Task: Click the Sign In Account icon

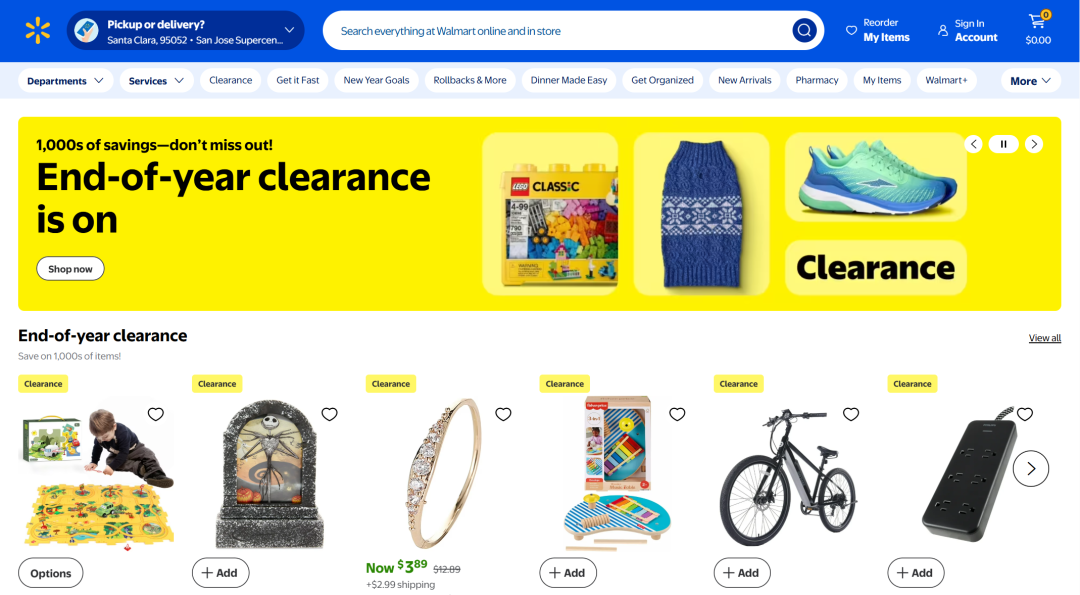Action: click(x=943, y=30)
